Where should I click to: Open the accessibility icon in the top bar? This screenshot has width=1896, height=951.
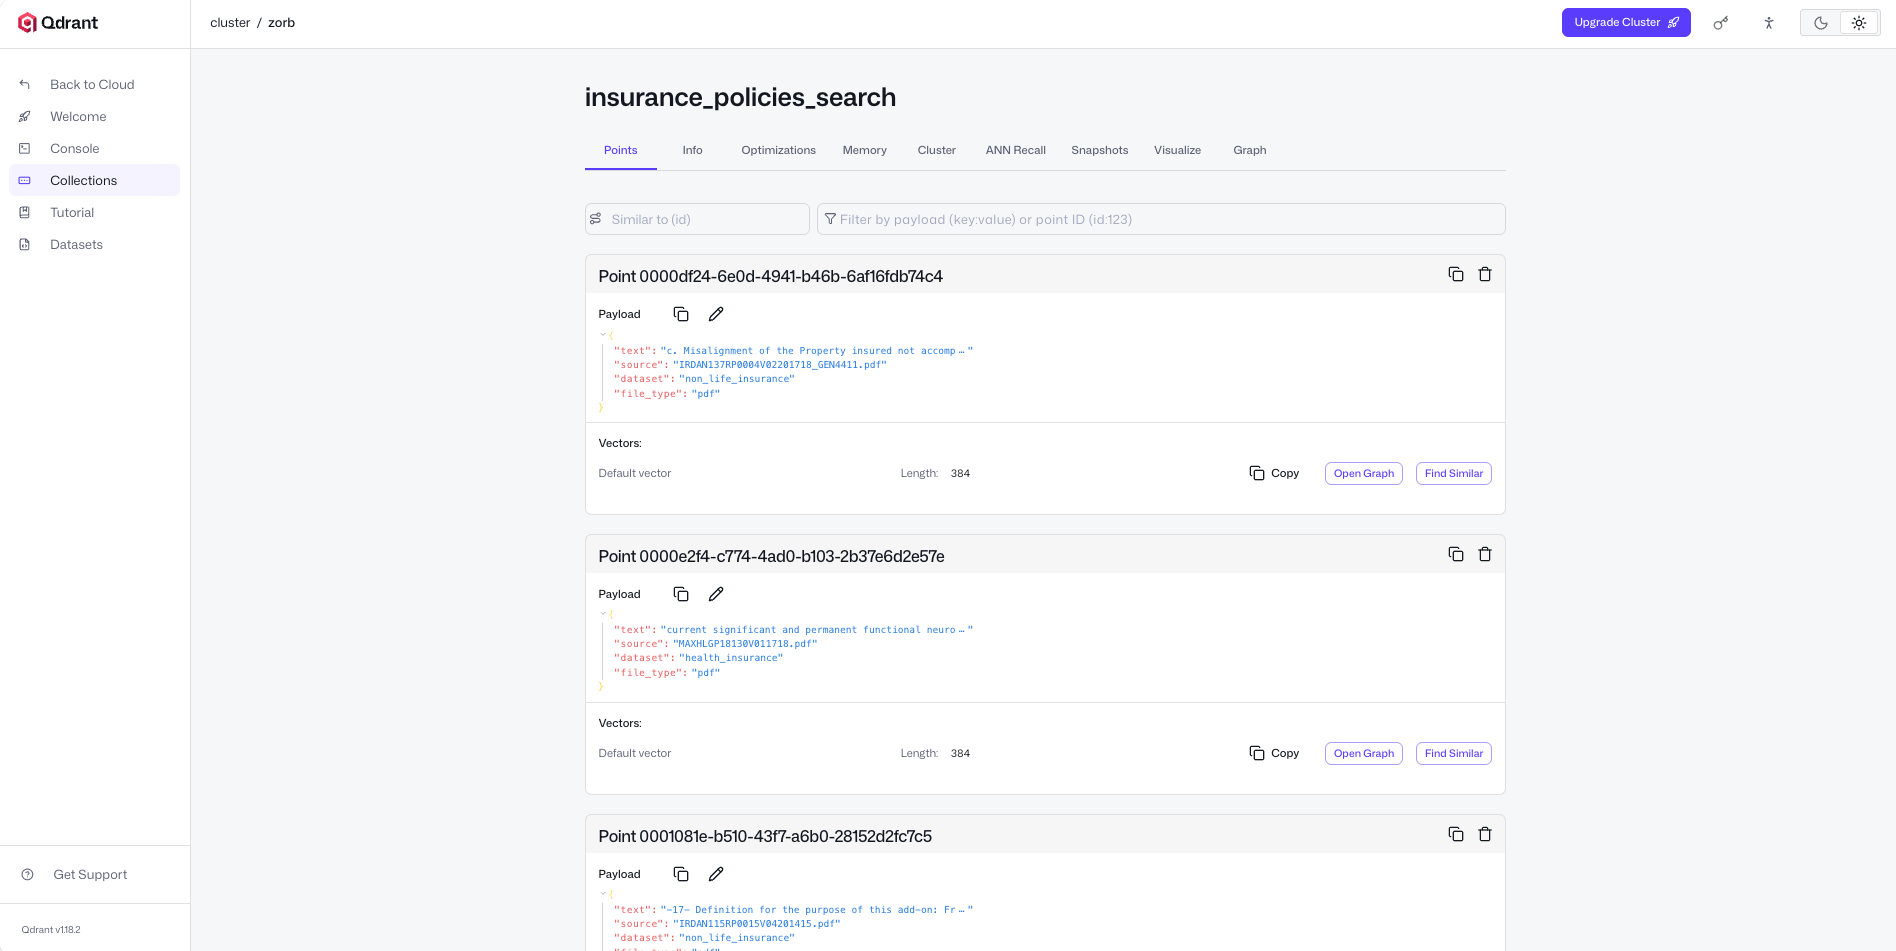tap(1769, 23)
